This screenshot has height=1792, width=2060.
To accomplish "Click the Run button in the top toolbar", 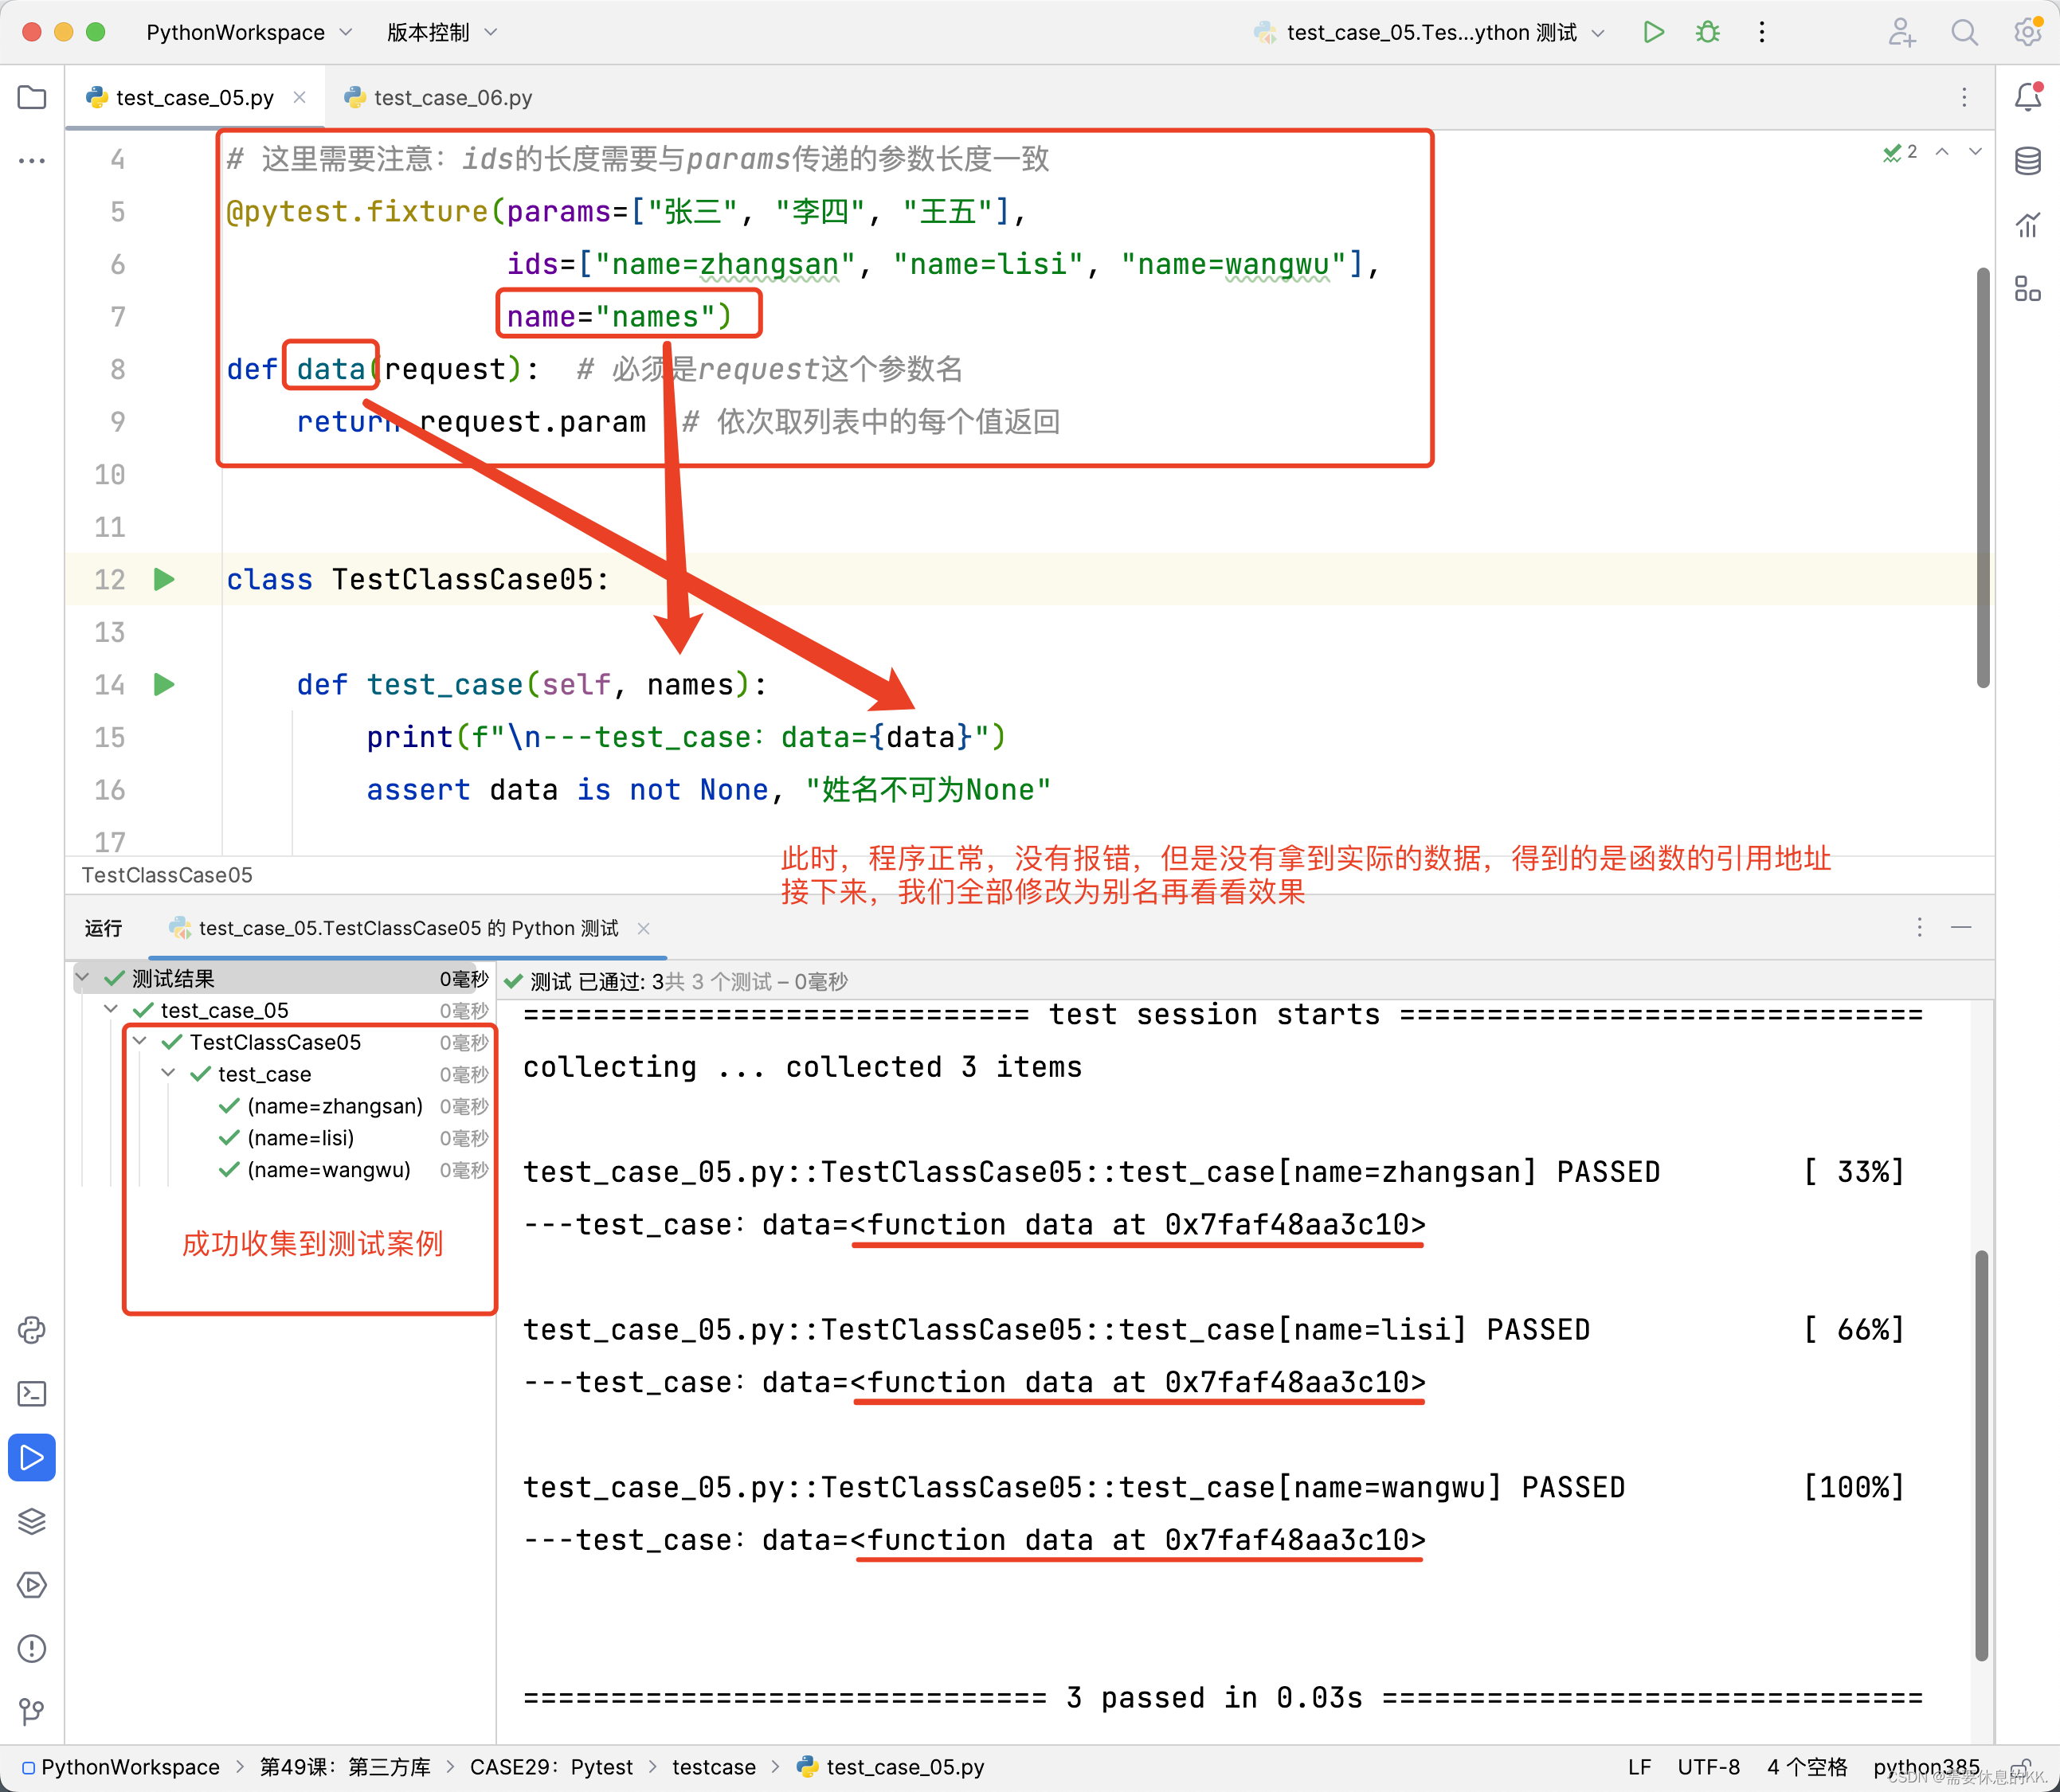I will (1653, 32).
